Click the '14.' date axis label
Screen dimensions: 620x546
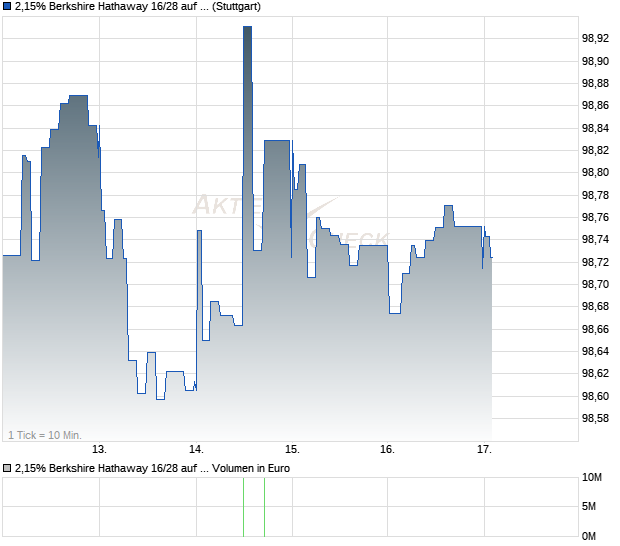coord(196,450)
